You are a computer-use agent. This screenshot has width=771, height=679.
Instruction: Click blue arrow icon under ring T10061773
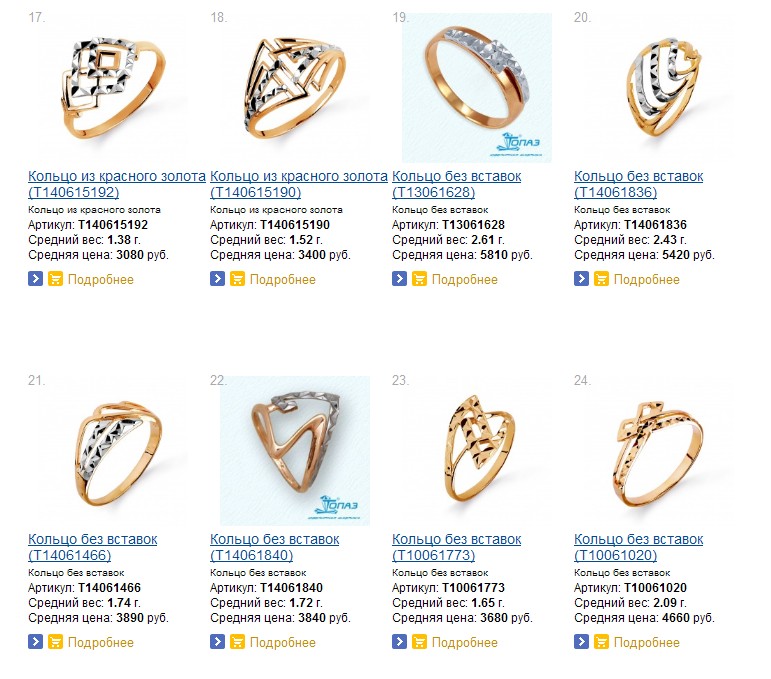pyautogui.click(x=399, y=642)
